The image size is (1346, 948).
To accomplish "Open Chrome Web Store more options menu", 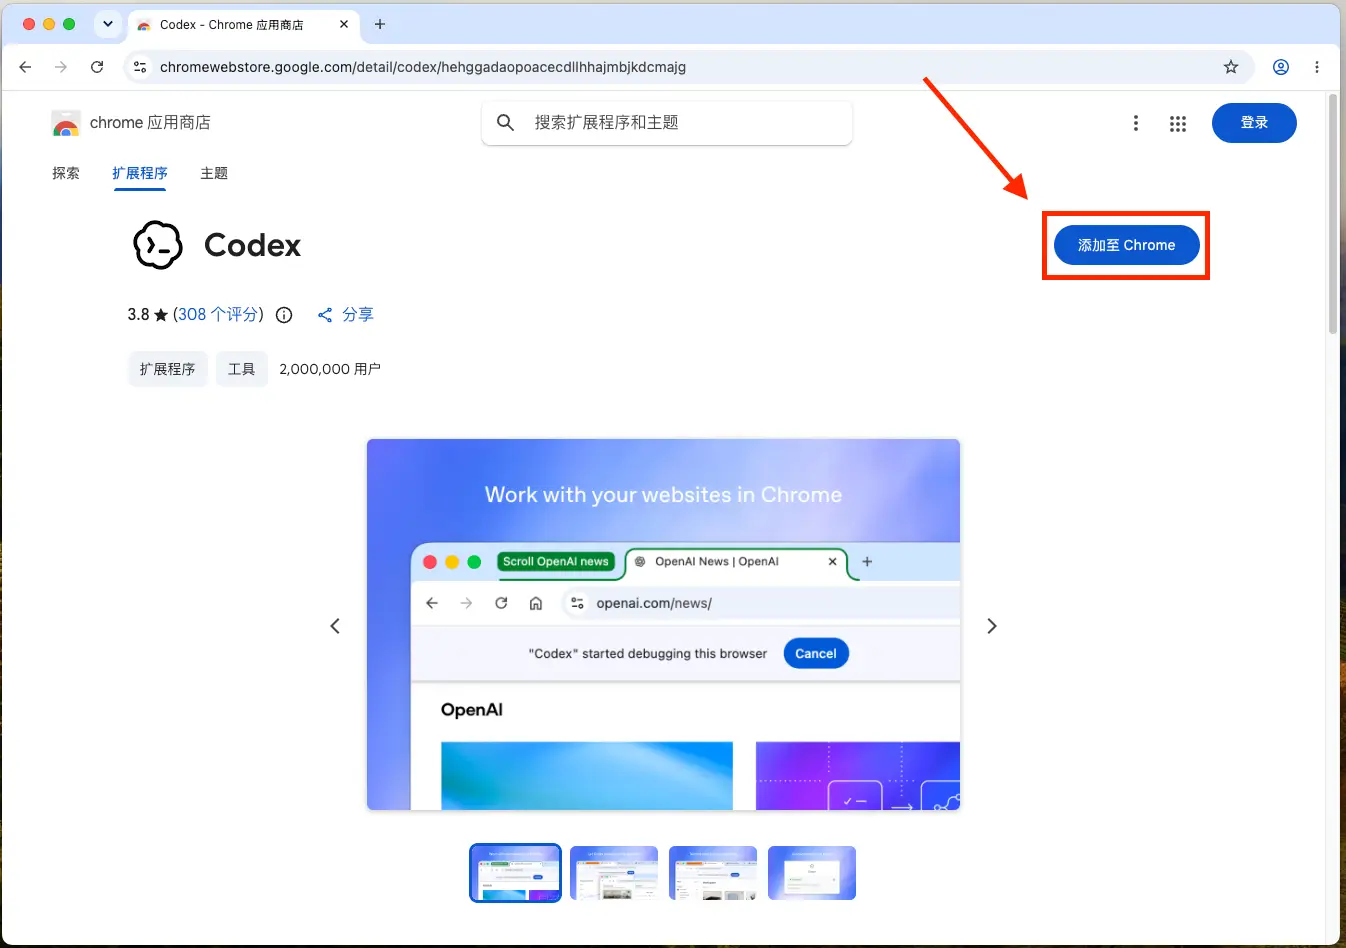I will 1135,123.
